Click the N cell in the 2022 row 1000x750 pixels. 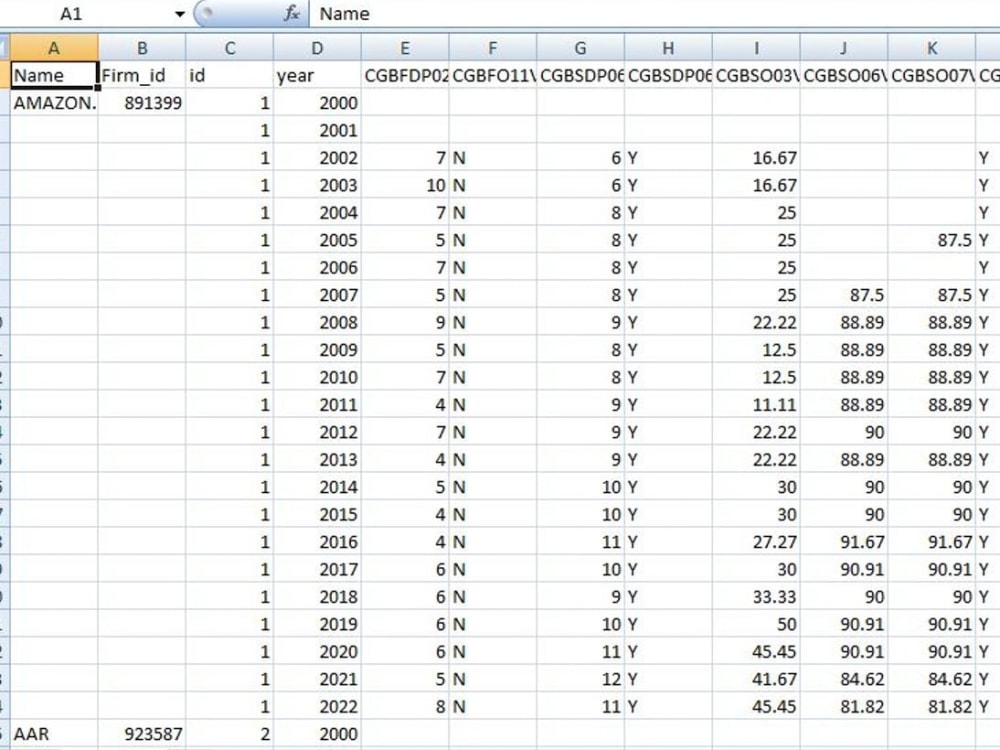(493, 707)
